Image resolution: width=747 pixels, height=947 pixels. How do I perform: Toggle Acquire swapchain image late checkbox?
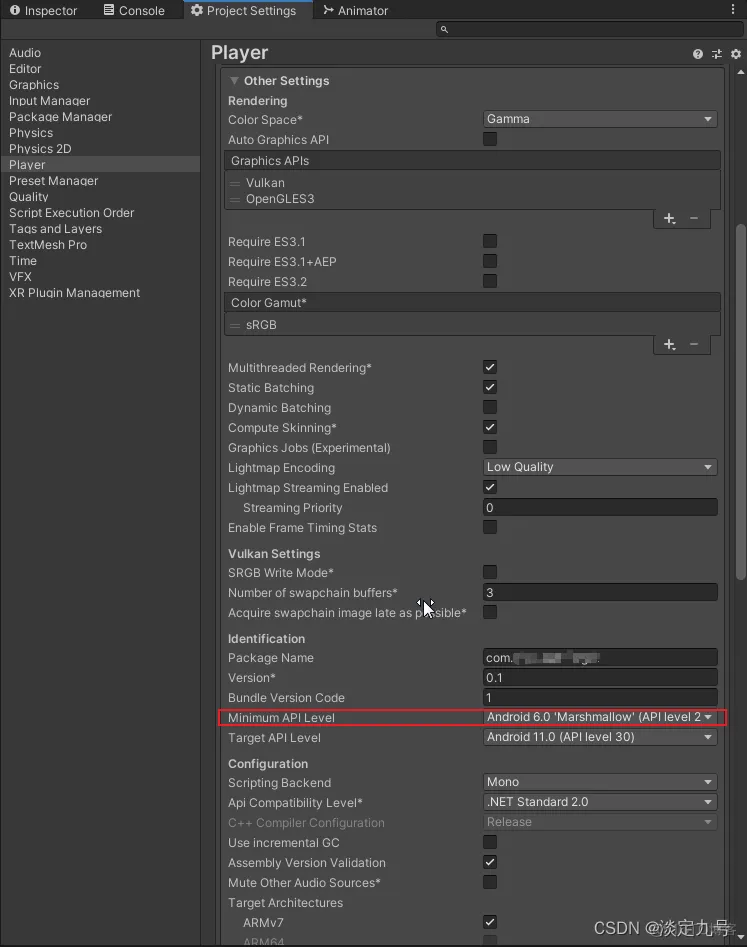pos(490,612)
